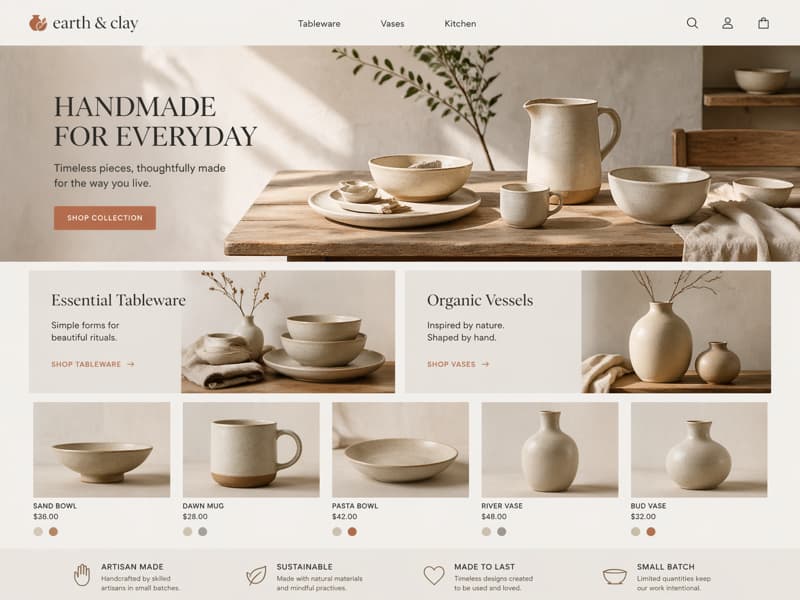
Task: Click the Made to Last heart icon
Action: (434, 575)
